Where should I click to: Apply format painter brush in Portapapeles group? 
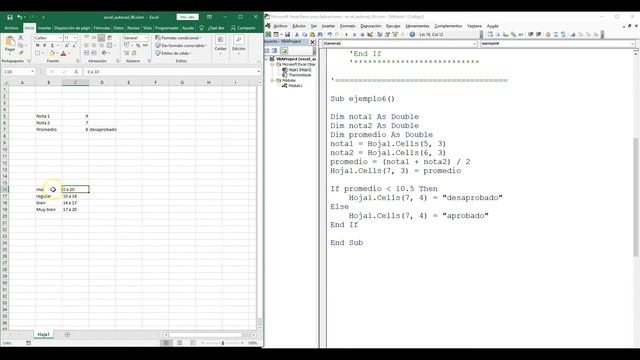[21, 53]
